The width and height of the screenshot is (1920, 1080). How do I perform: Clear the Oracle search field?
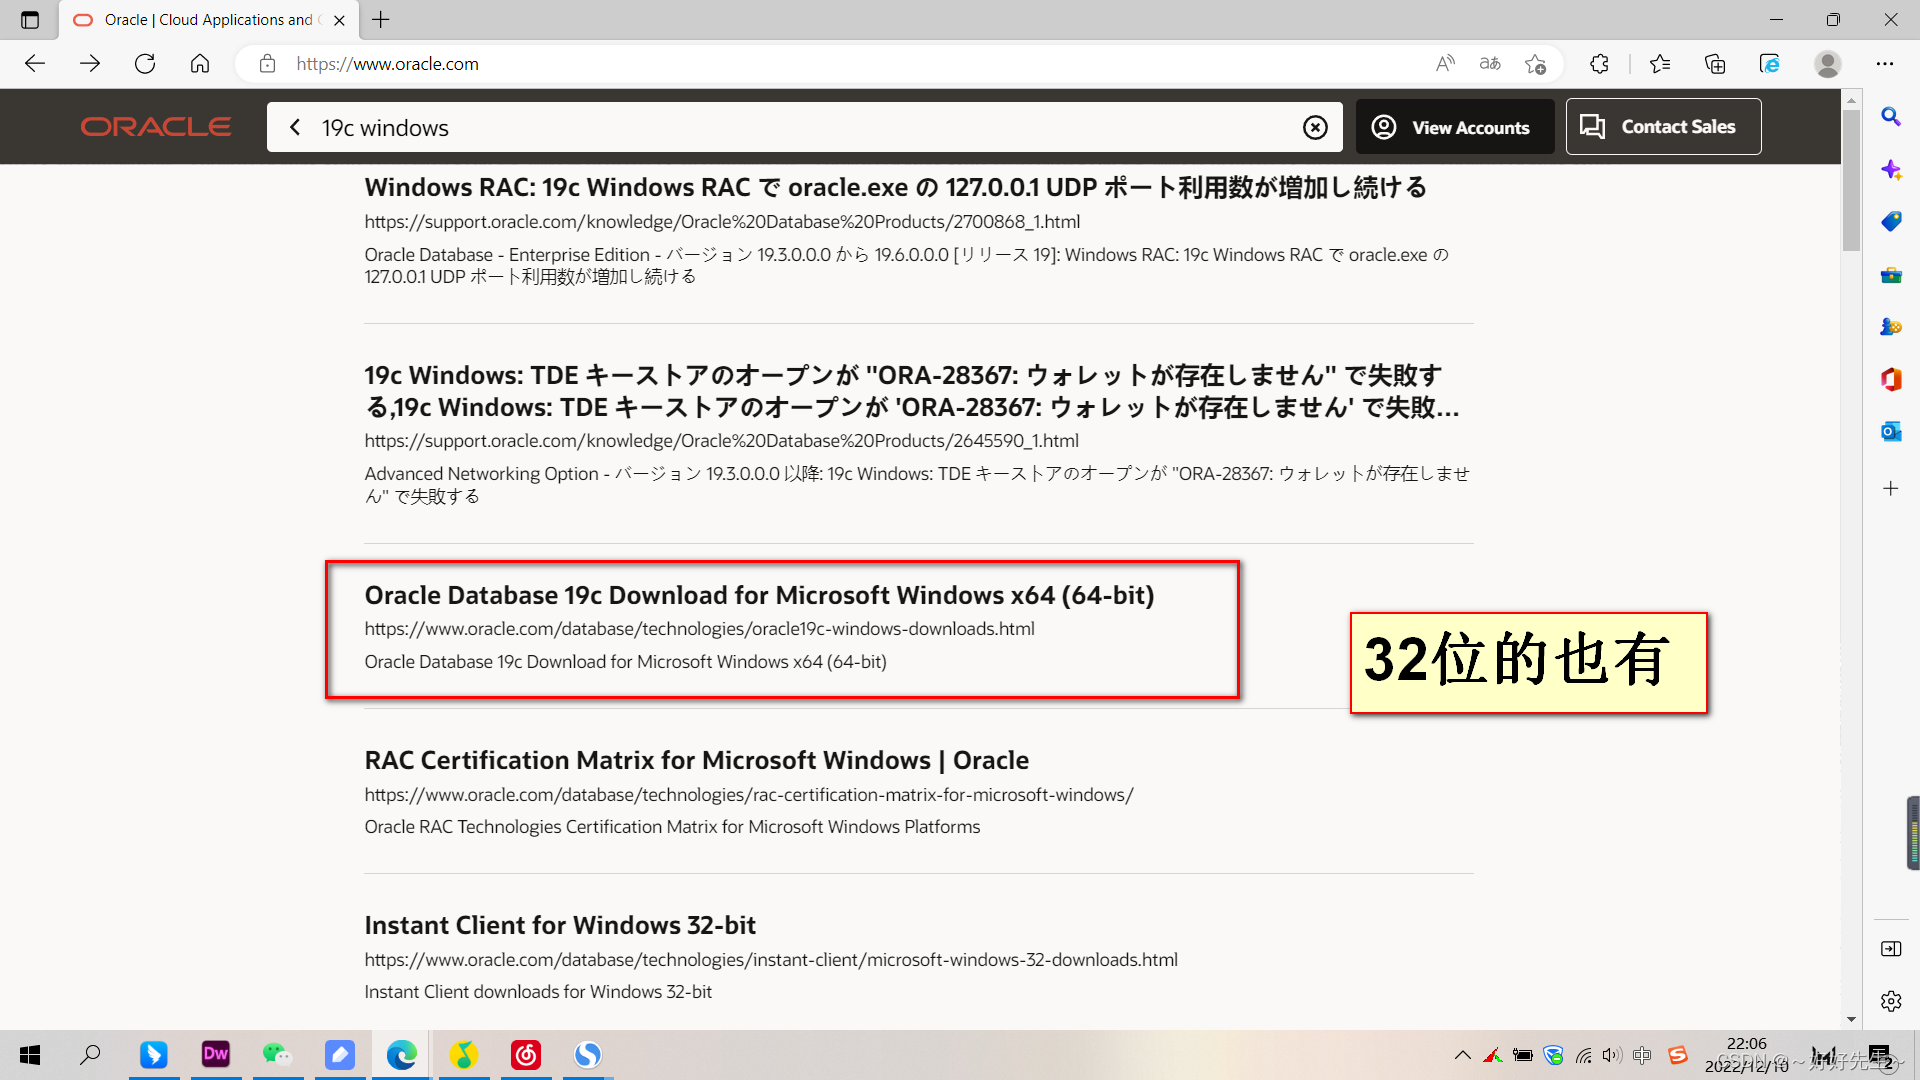click(x=1315, y=127)
